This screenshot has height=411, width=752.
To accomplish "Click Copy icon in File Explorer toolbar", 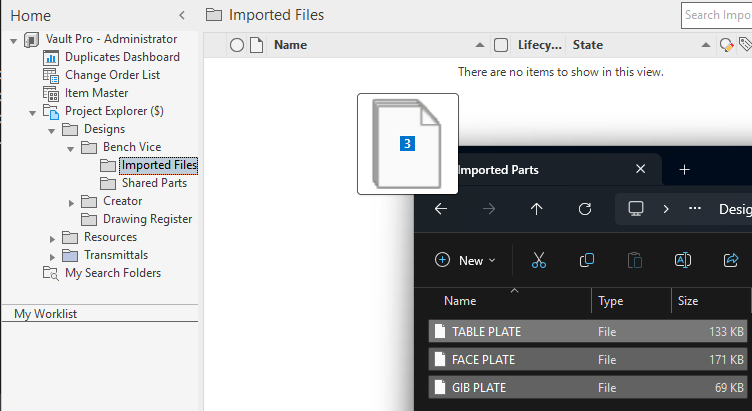I will 587,260.
